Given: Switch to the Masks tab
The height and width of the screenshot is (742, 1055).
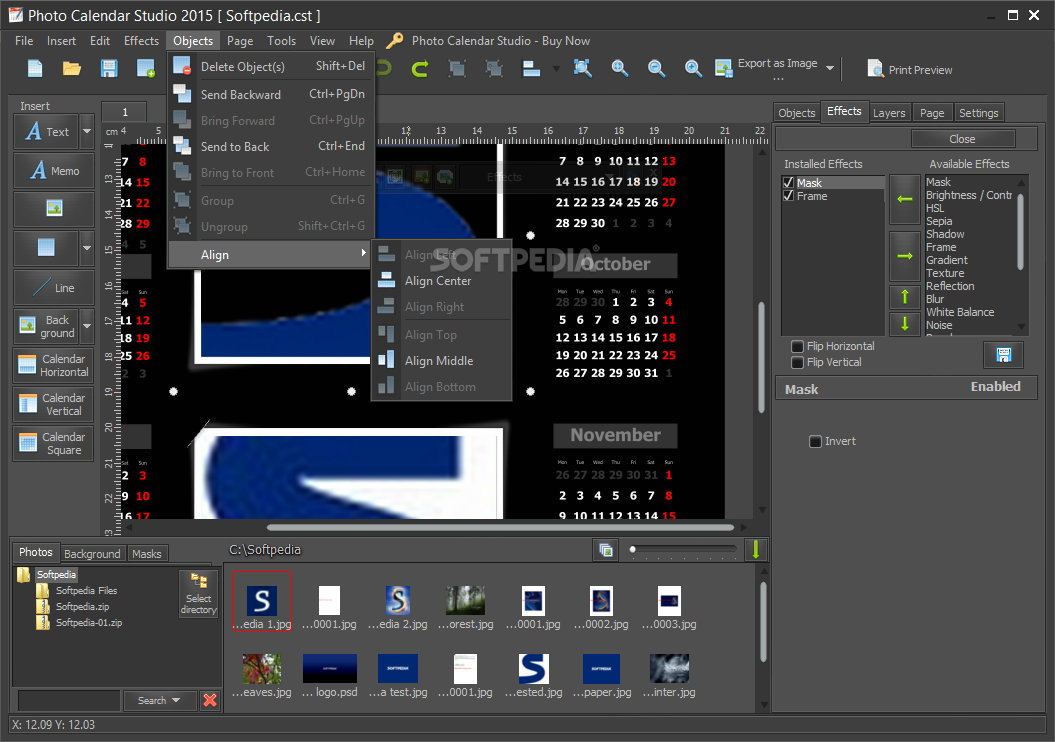Looking at the screenshot, I should pos(147,554).
